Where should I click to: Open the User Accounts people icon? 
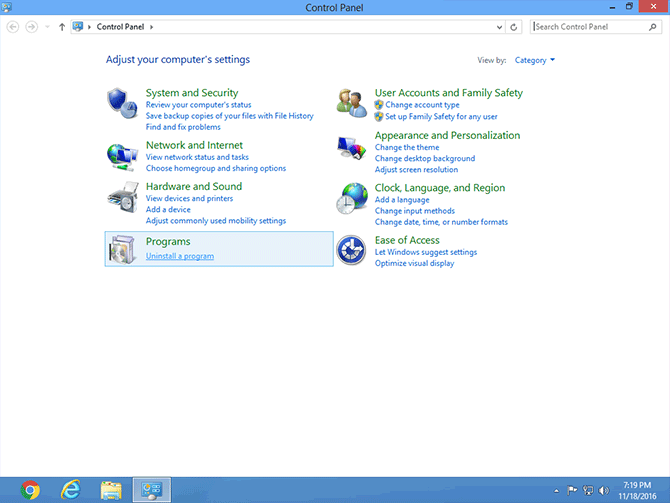[x=351, y=103]
